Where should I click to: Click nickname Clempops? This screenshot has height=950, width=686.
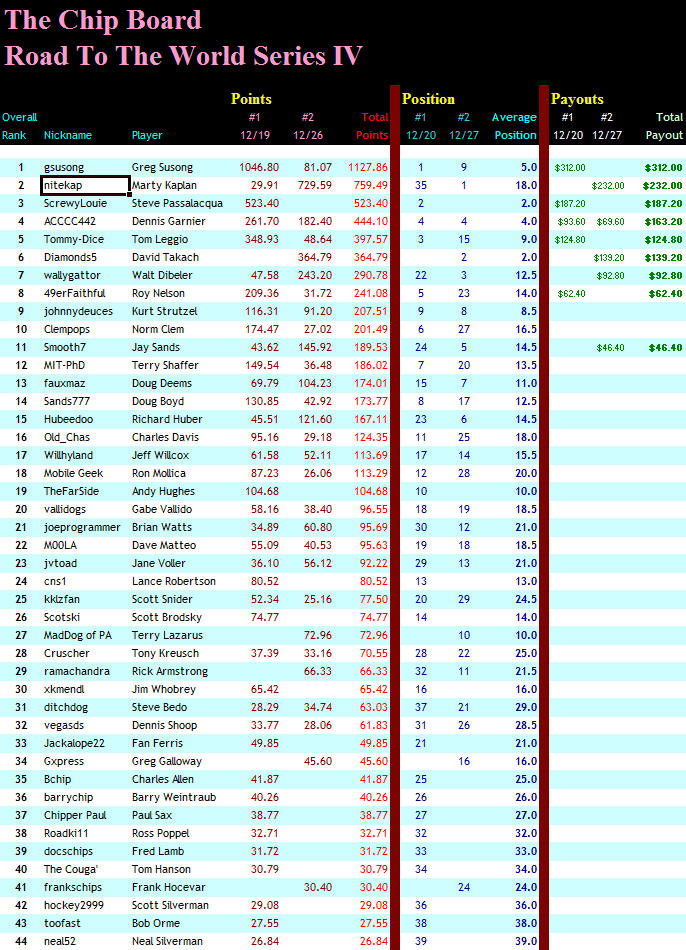click(x=67, y=330)
